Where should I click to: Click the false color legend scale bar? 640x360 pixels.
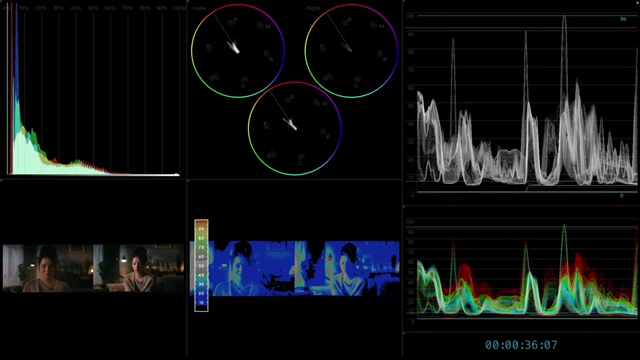pos(201,266)
